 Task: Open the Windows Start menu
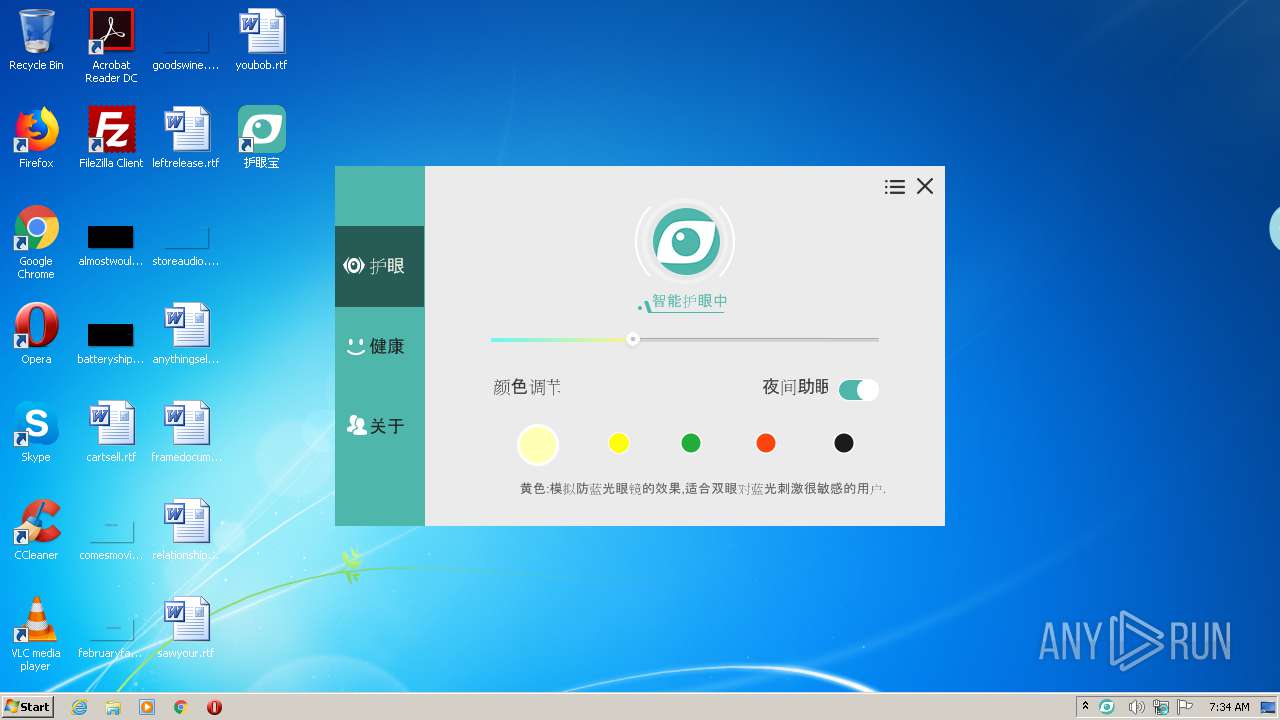click(28, 706)
